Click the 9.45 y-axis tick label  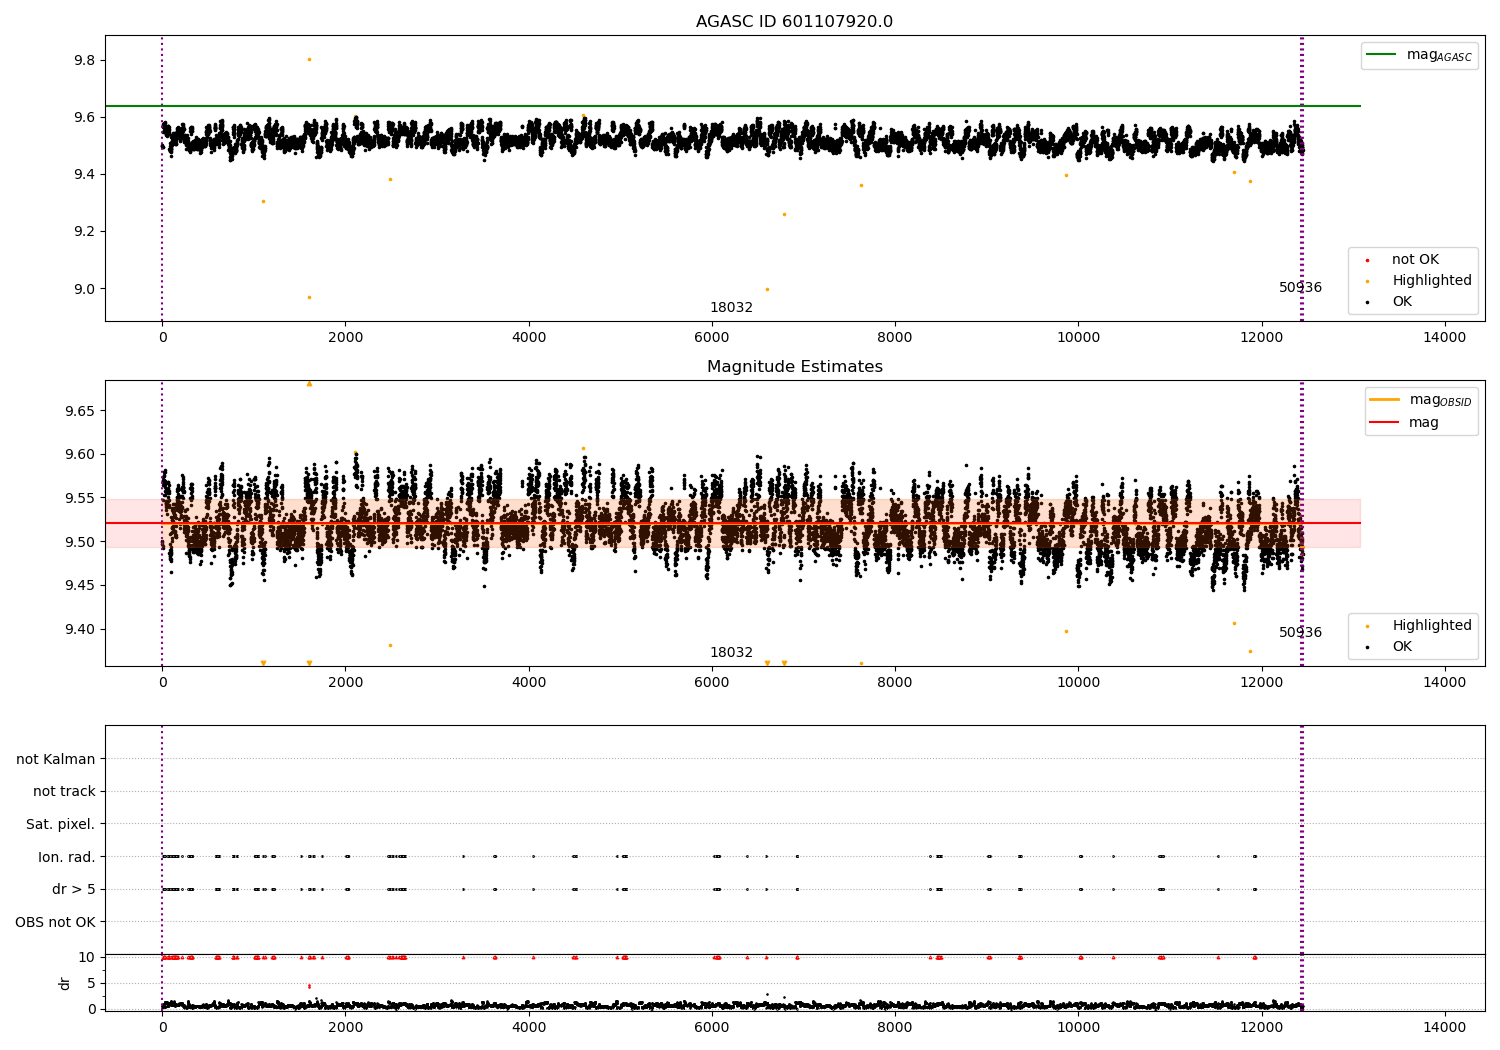(80, 586)
